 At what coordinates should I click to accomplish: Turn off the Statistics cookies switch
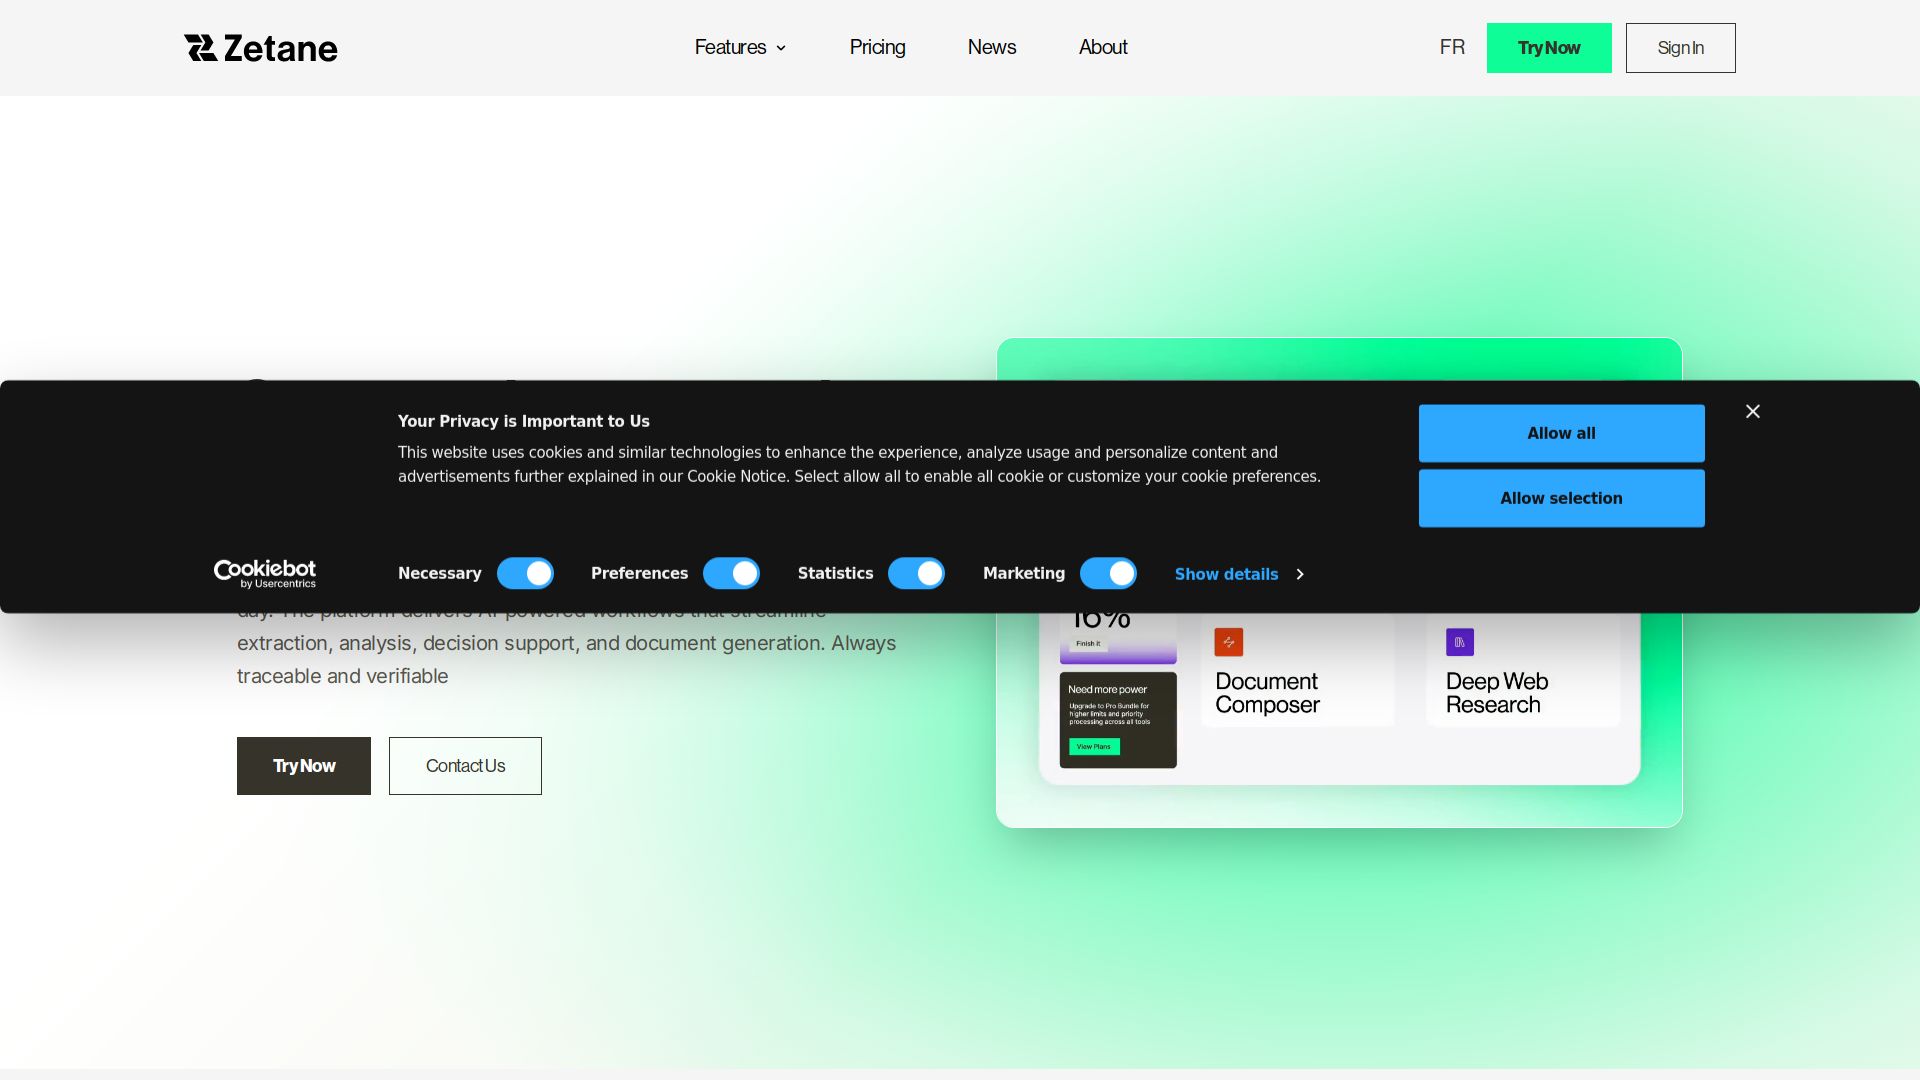click(x=916, y=573)
